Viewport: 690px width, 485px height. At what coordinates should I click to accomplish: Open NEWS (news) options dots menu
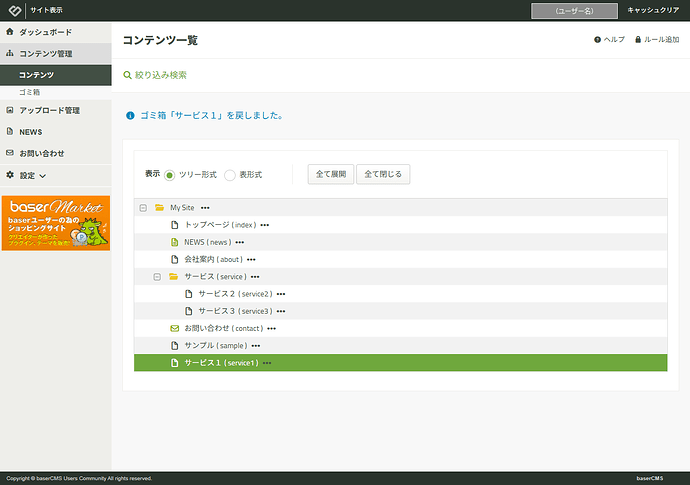click(x=239, y=242)
